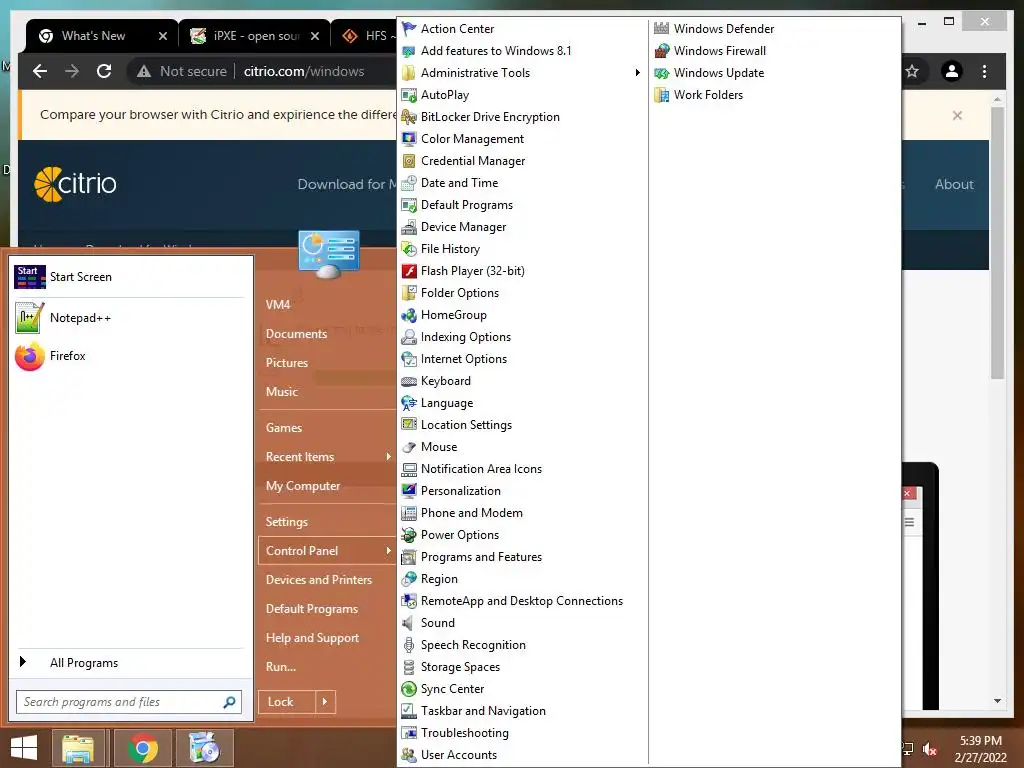
Task: Click the clock showing 5:39 PM
Action: 980,741
